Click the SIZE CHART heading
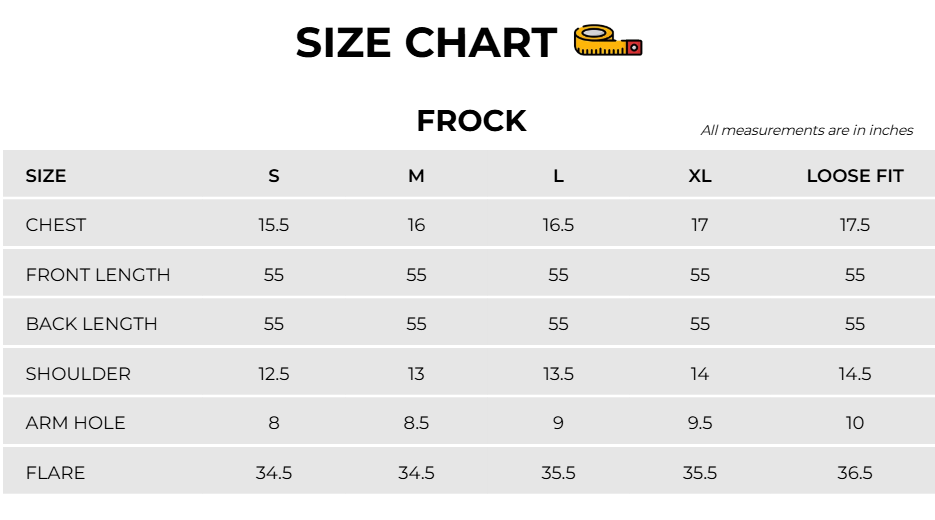Viewport: 935px width, 520px height. click(x=426, y=43)
